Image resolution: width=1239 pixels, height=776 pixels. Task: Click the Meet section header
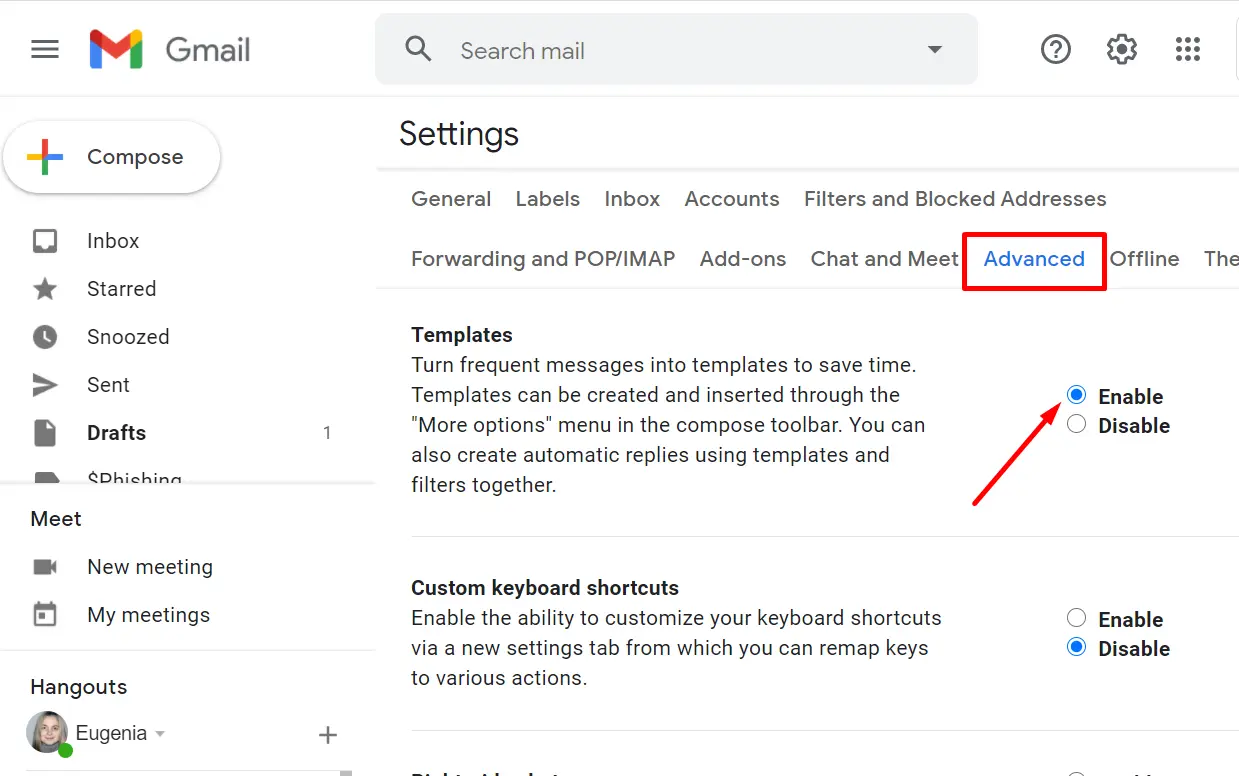(x=56, y=519)
